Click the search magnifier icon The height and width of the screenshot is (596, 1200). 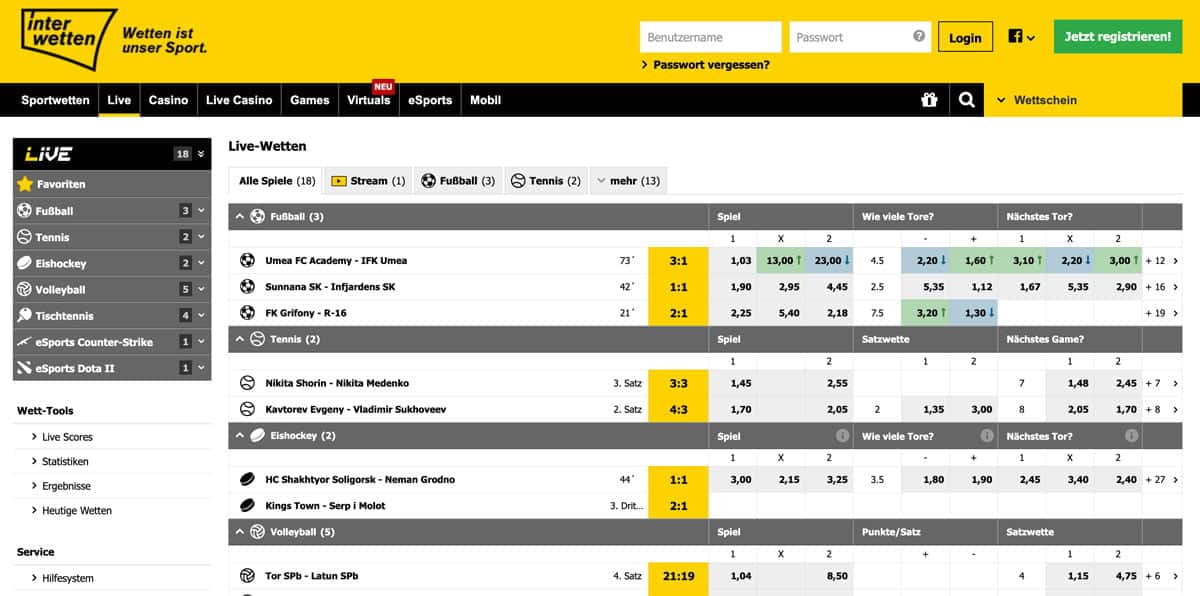966,100
